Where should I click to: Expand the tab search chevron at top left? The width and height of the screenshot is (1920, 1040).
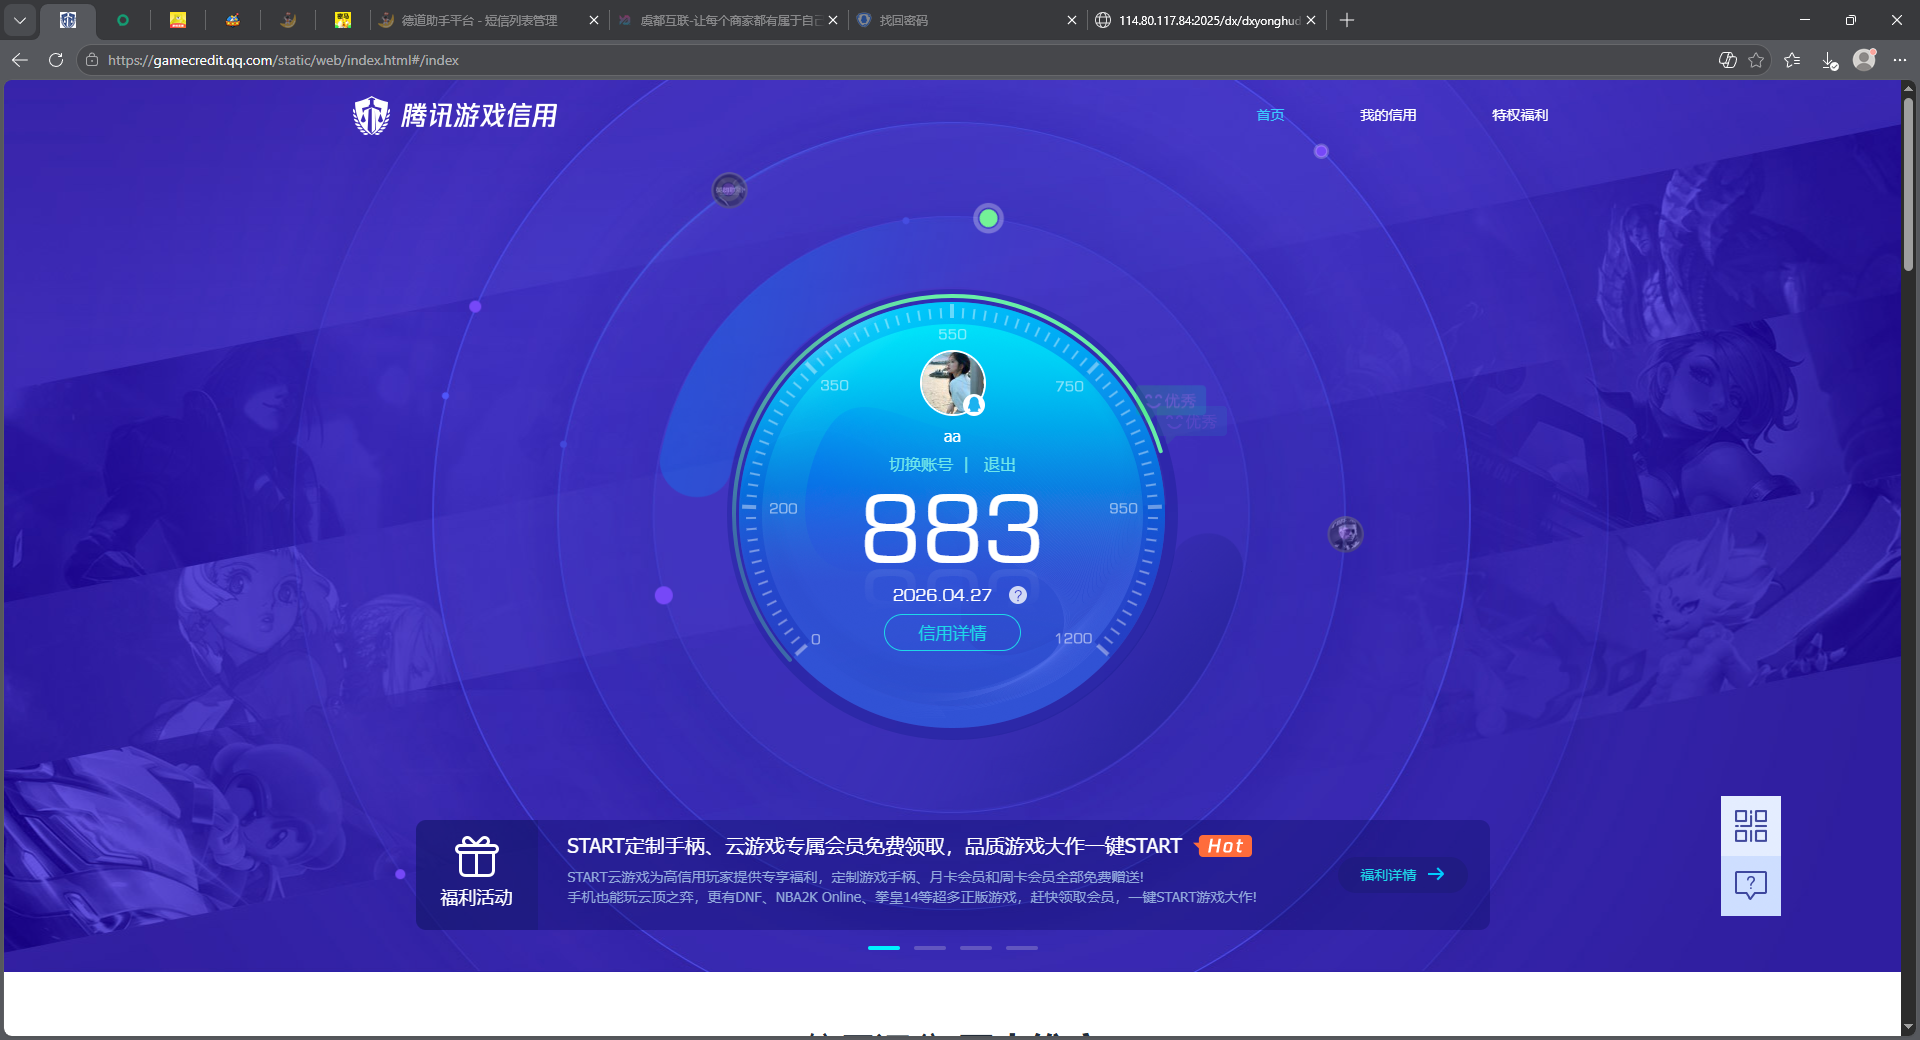click(x=19, y=19)
